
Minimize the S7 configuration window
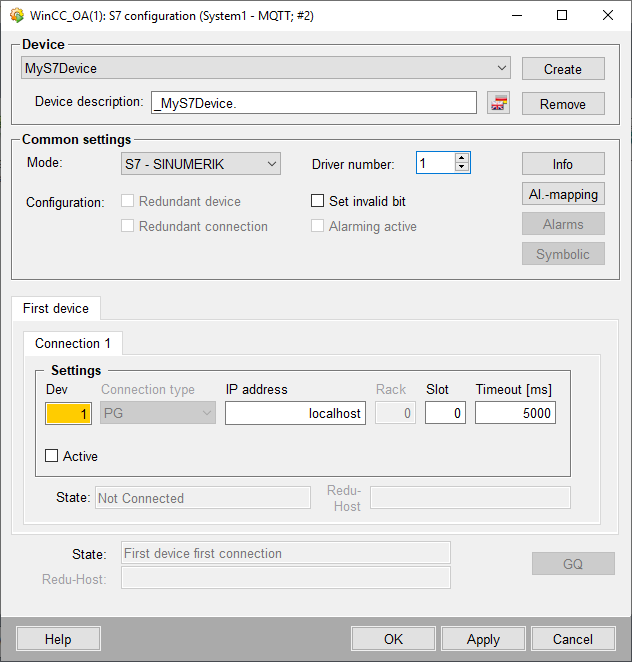coord(517,16)
